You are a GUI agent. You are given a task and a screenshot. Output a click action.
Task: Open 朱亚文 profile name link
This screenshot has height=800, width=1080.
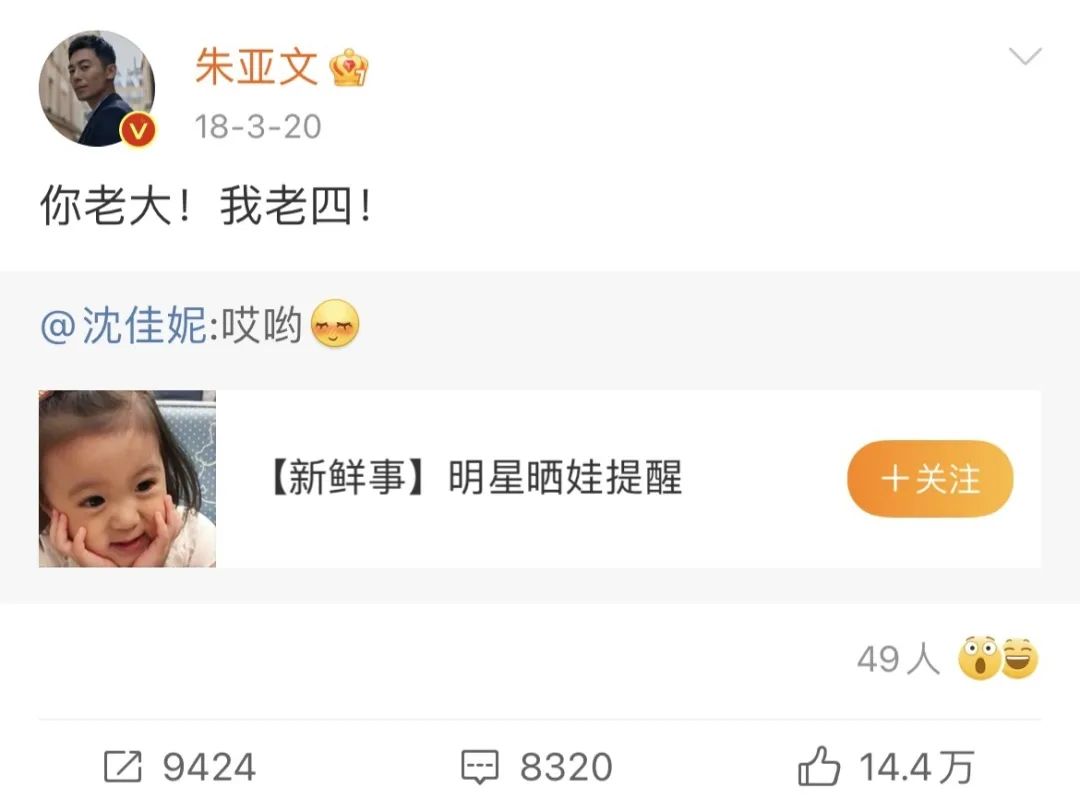[x=256, y=68]
